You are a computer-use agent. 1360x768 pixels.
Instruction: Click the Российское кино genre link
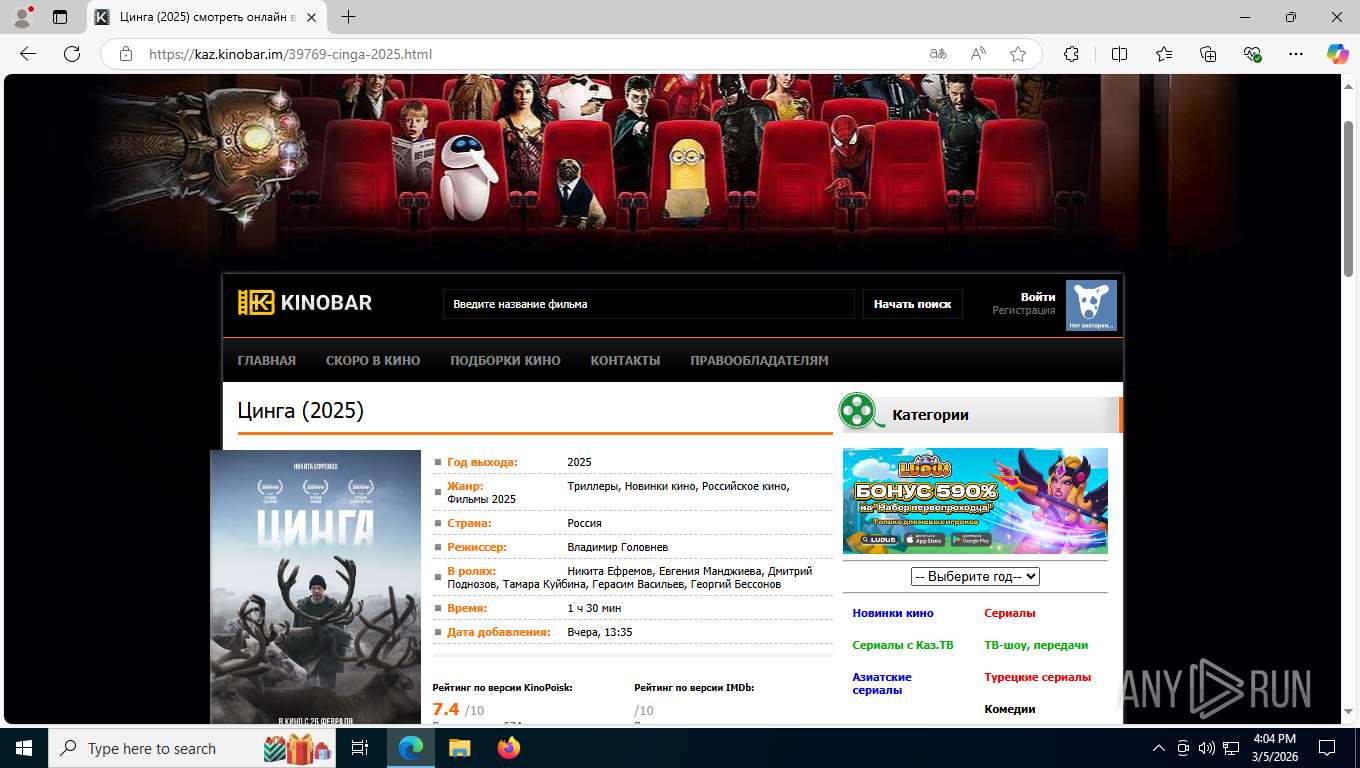pos(744,486)
